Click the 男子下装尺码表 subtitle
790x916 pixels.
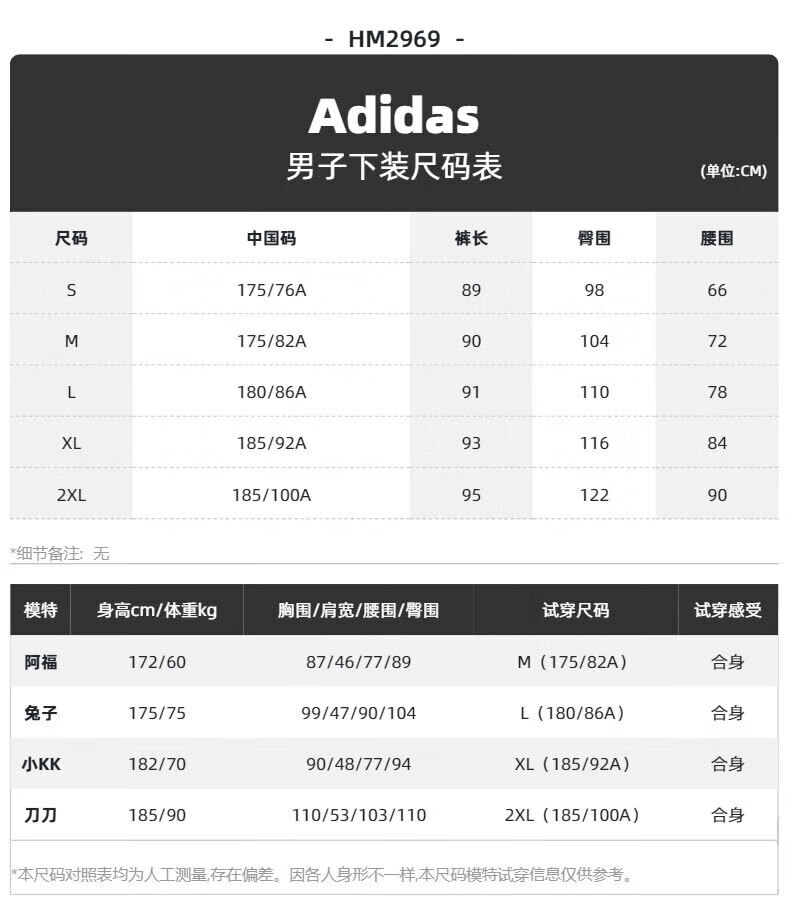(394, 166)
